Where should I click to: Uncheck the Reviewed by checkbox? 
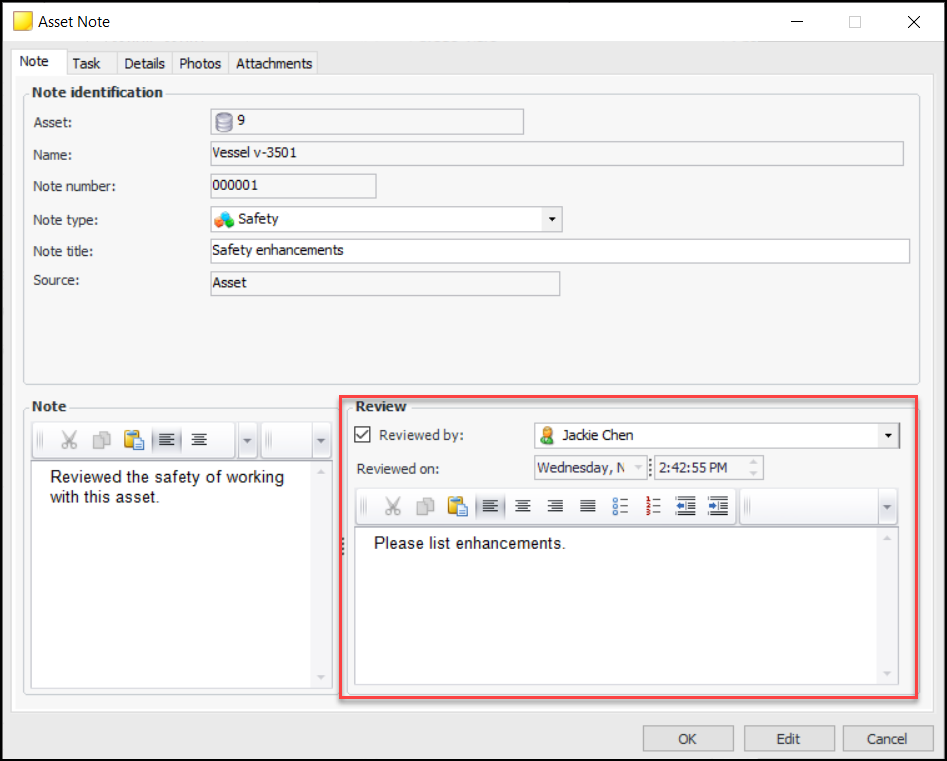point(363,435)
